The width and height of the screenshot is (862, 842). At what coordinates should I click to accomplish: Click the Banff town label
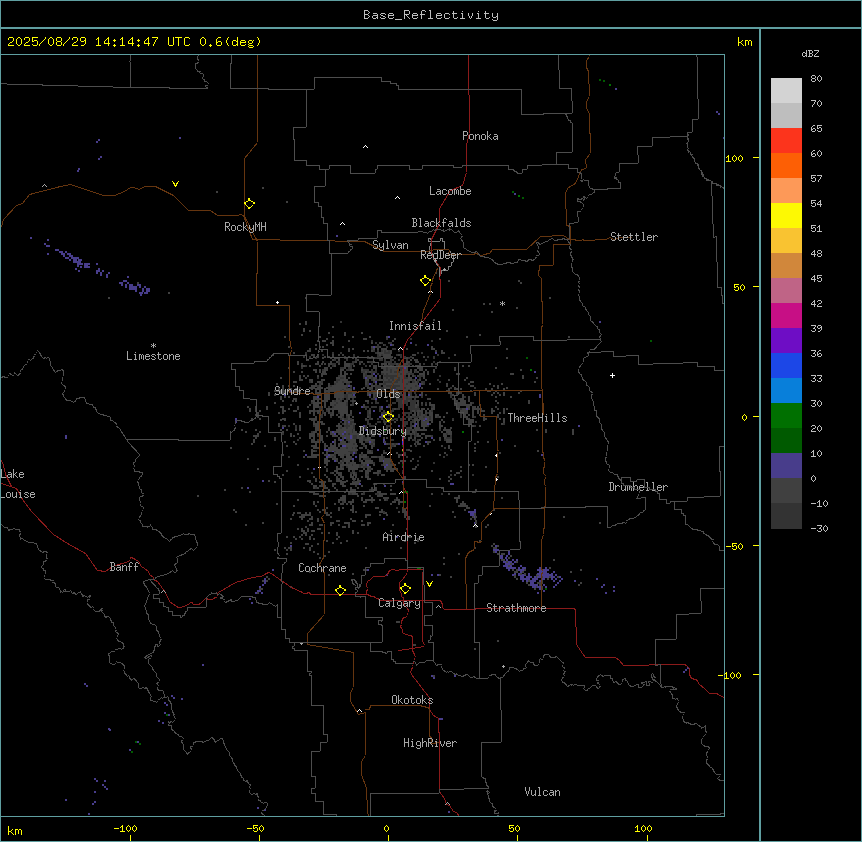[124, 567]
